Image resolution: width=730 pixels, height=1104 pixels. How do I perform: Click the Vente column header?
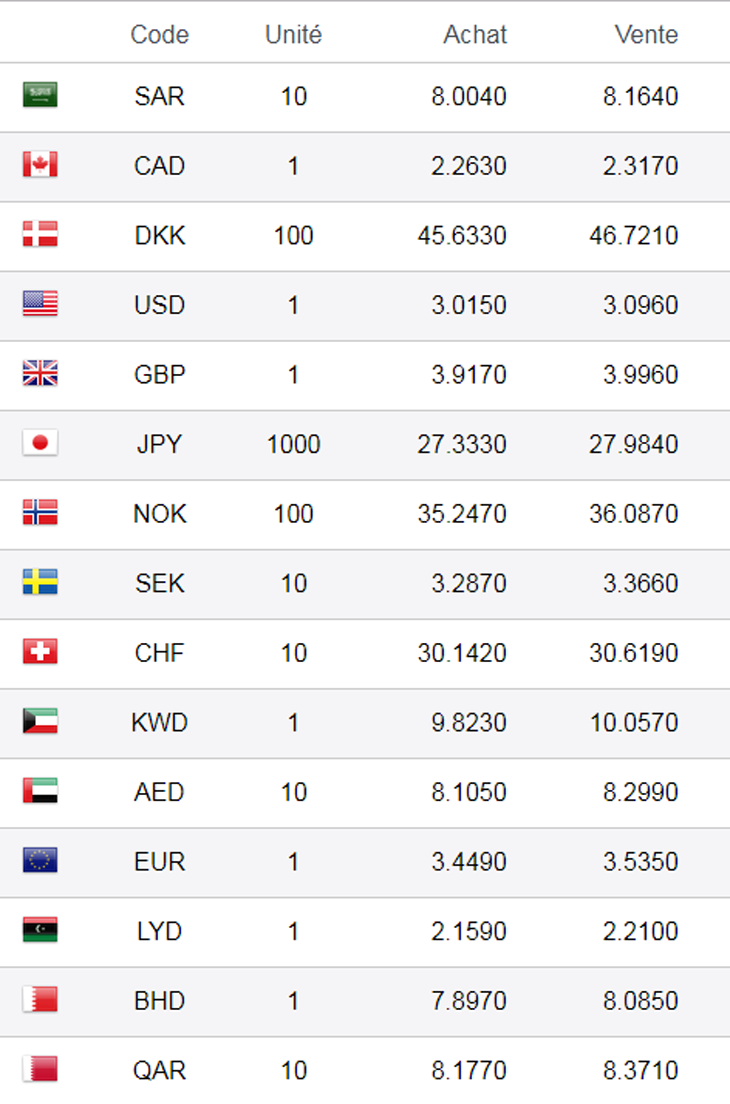coord(646,34)
